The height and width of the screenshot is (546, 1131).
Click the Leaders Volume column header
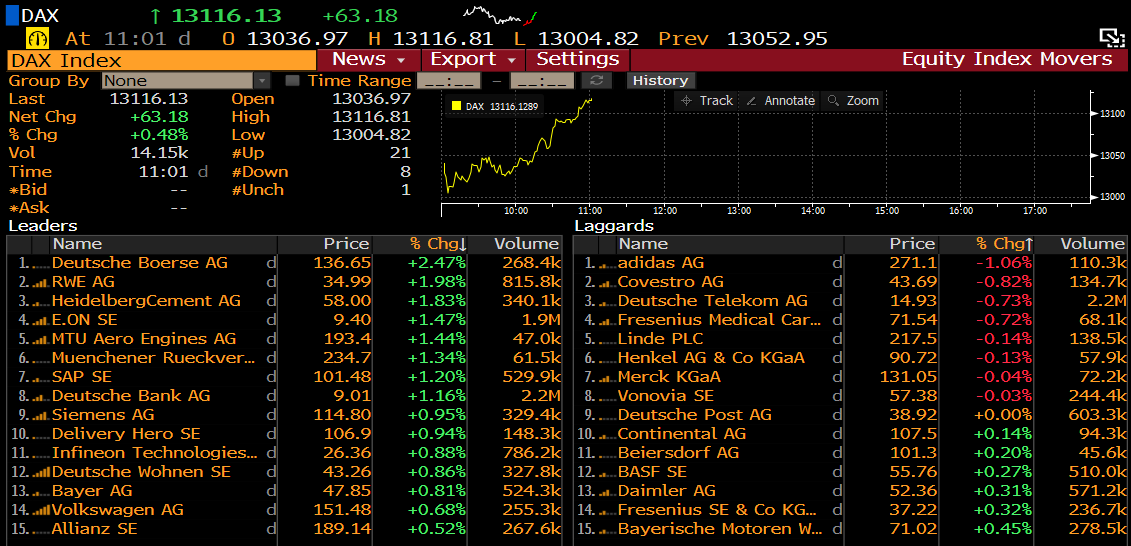pos(514,245)
